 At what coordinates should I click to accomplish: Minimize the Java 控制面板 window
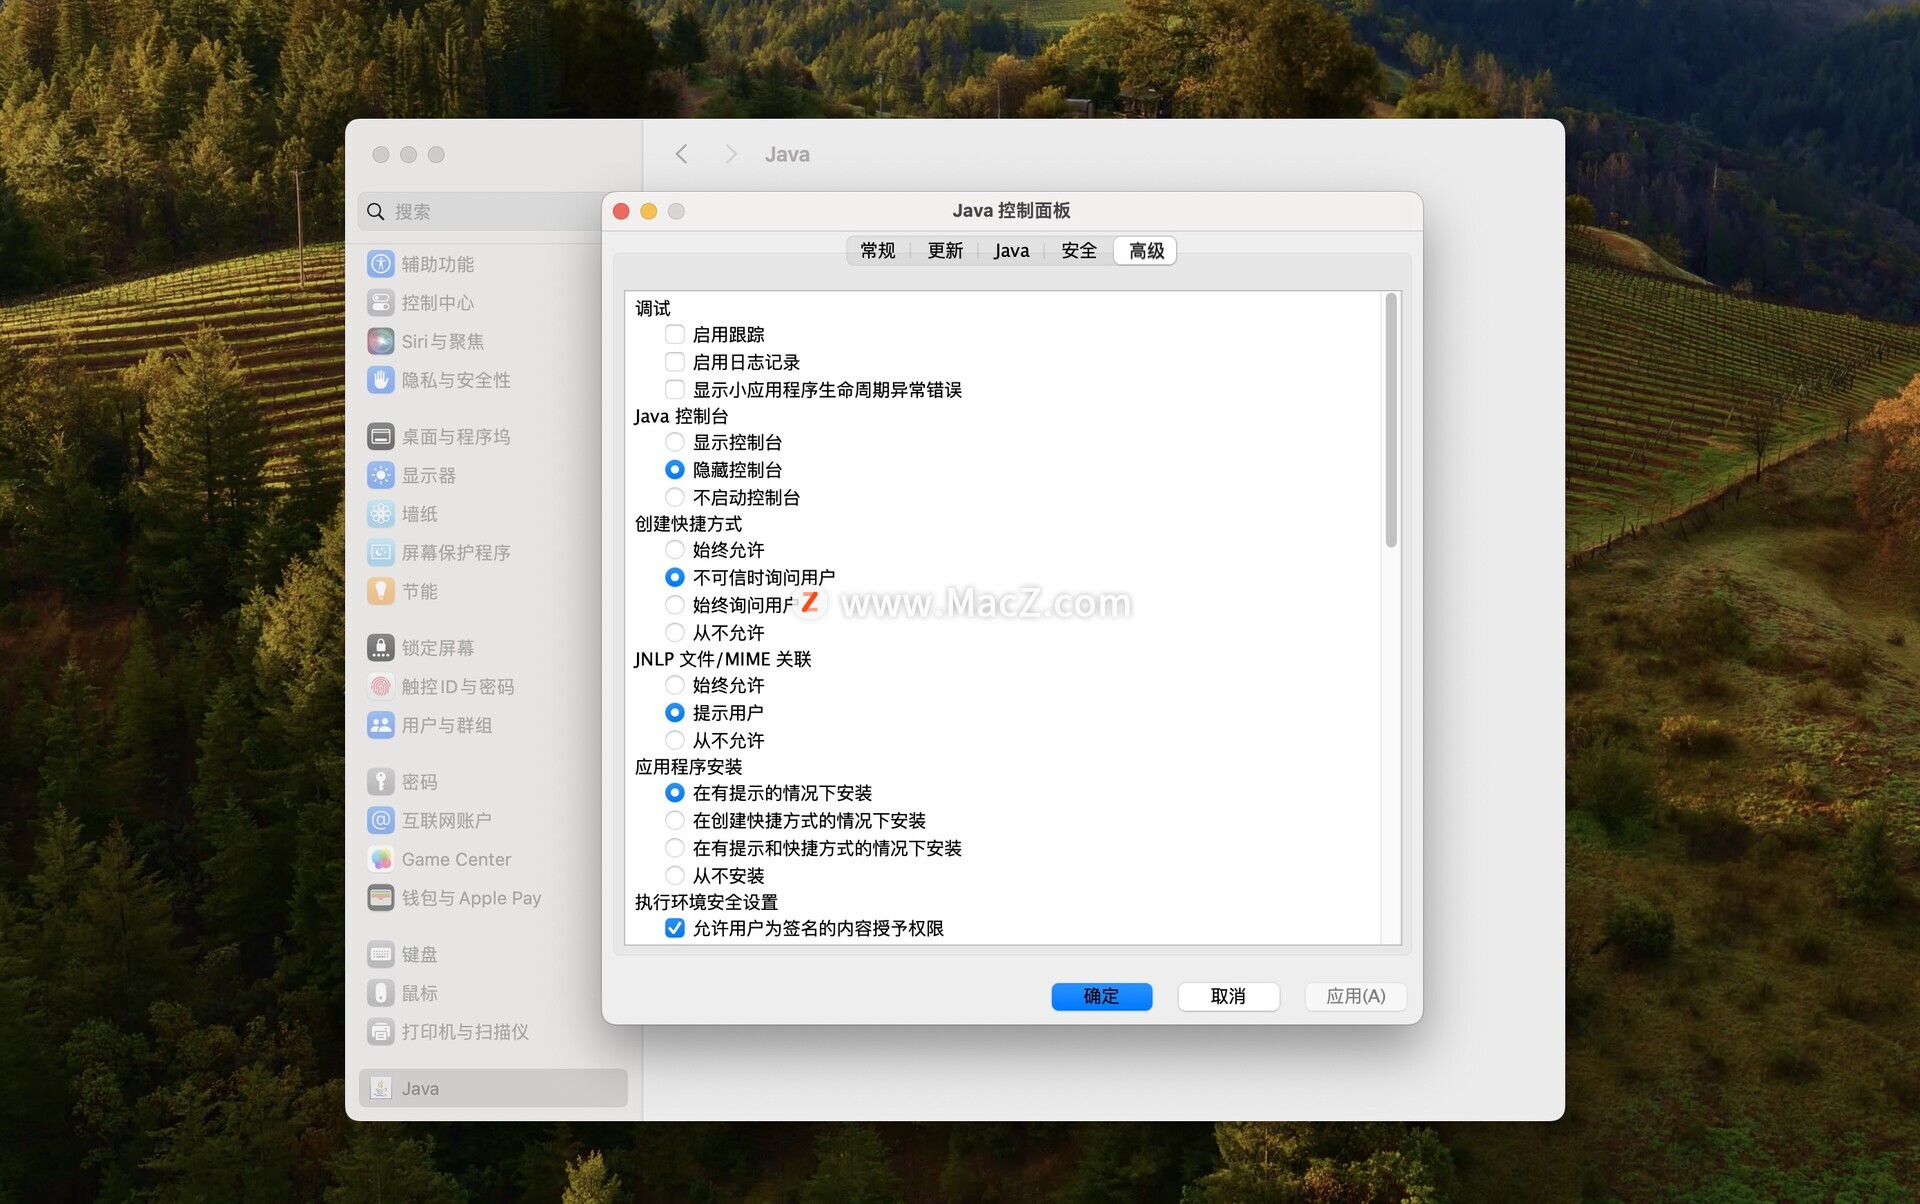(648, 211)
